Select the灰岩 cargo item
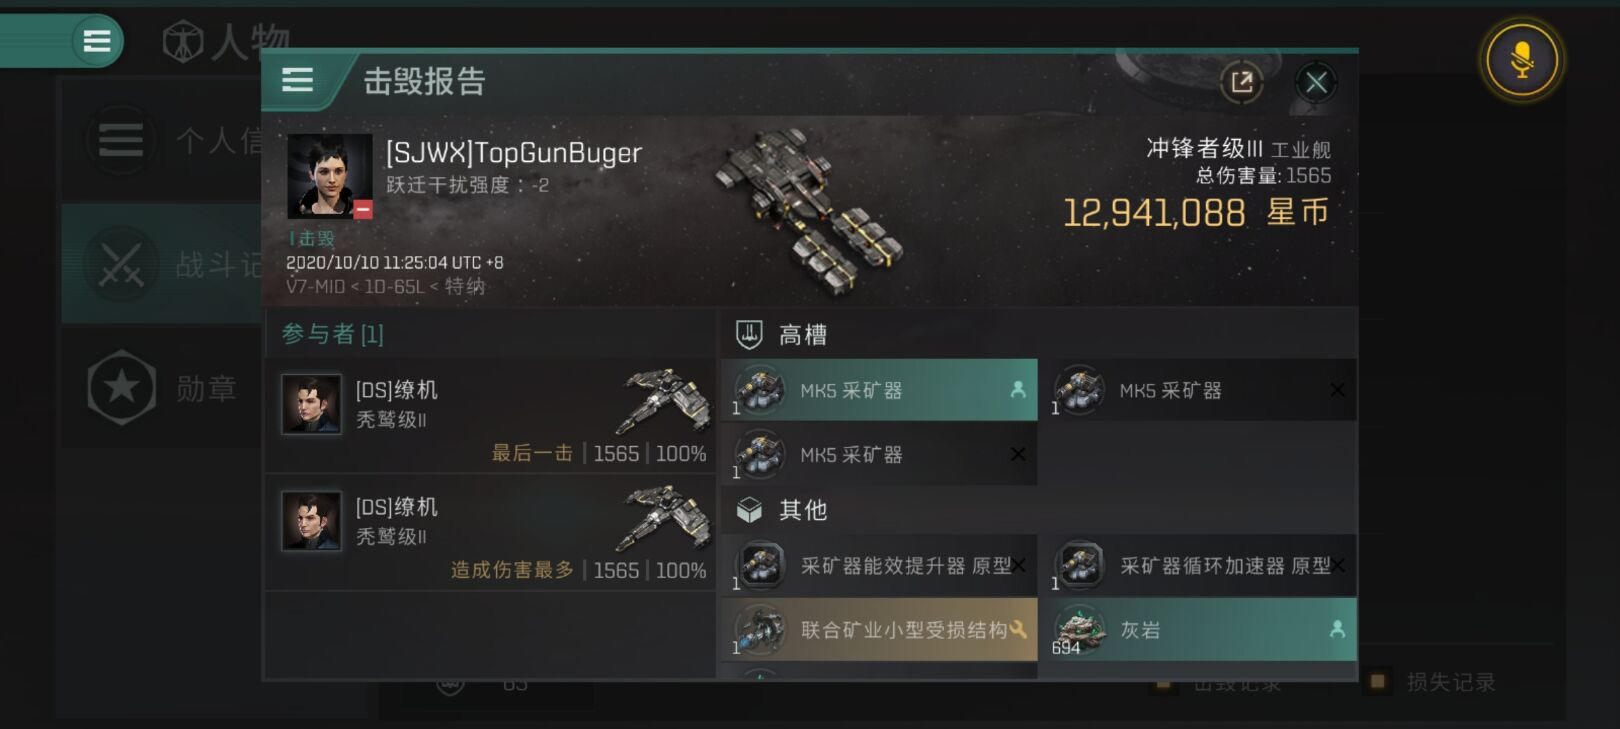The height and width of the screenshot is (729, 1620). pyautogui.click(x=1199, y=630)
